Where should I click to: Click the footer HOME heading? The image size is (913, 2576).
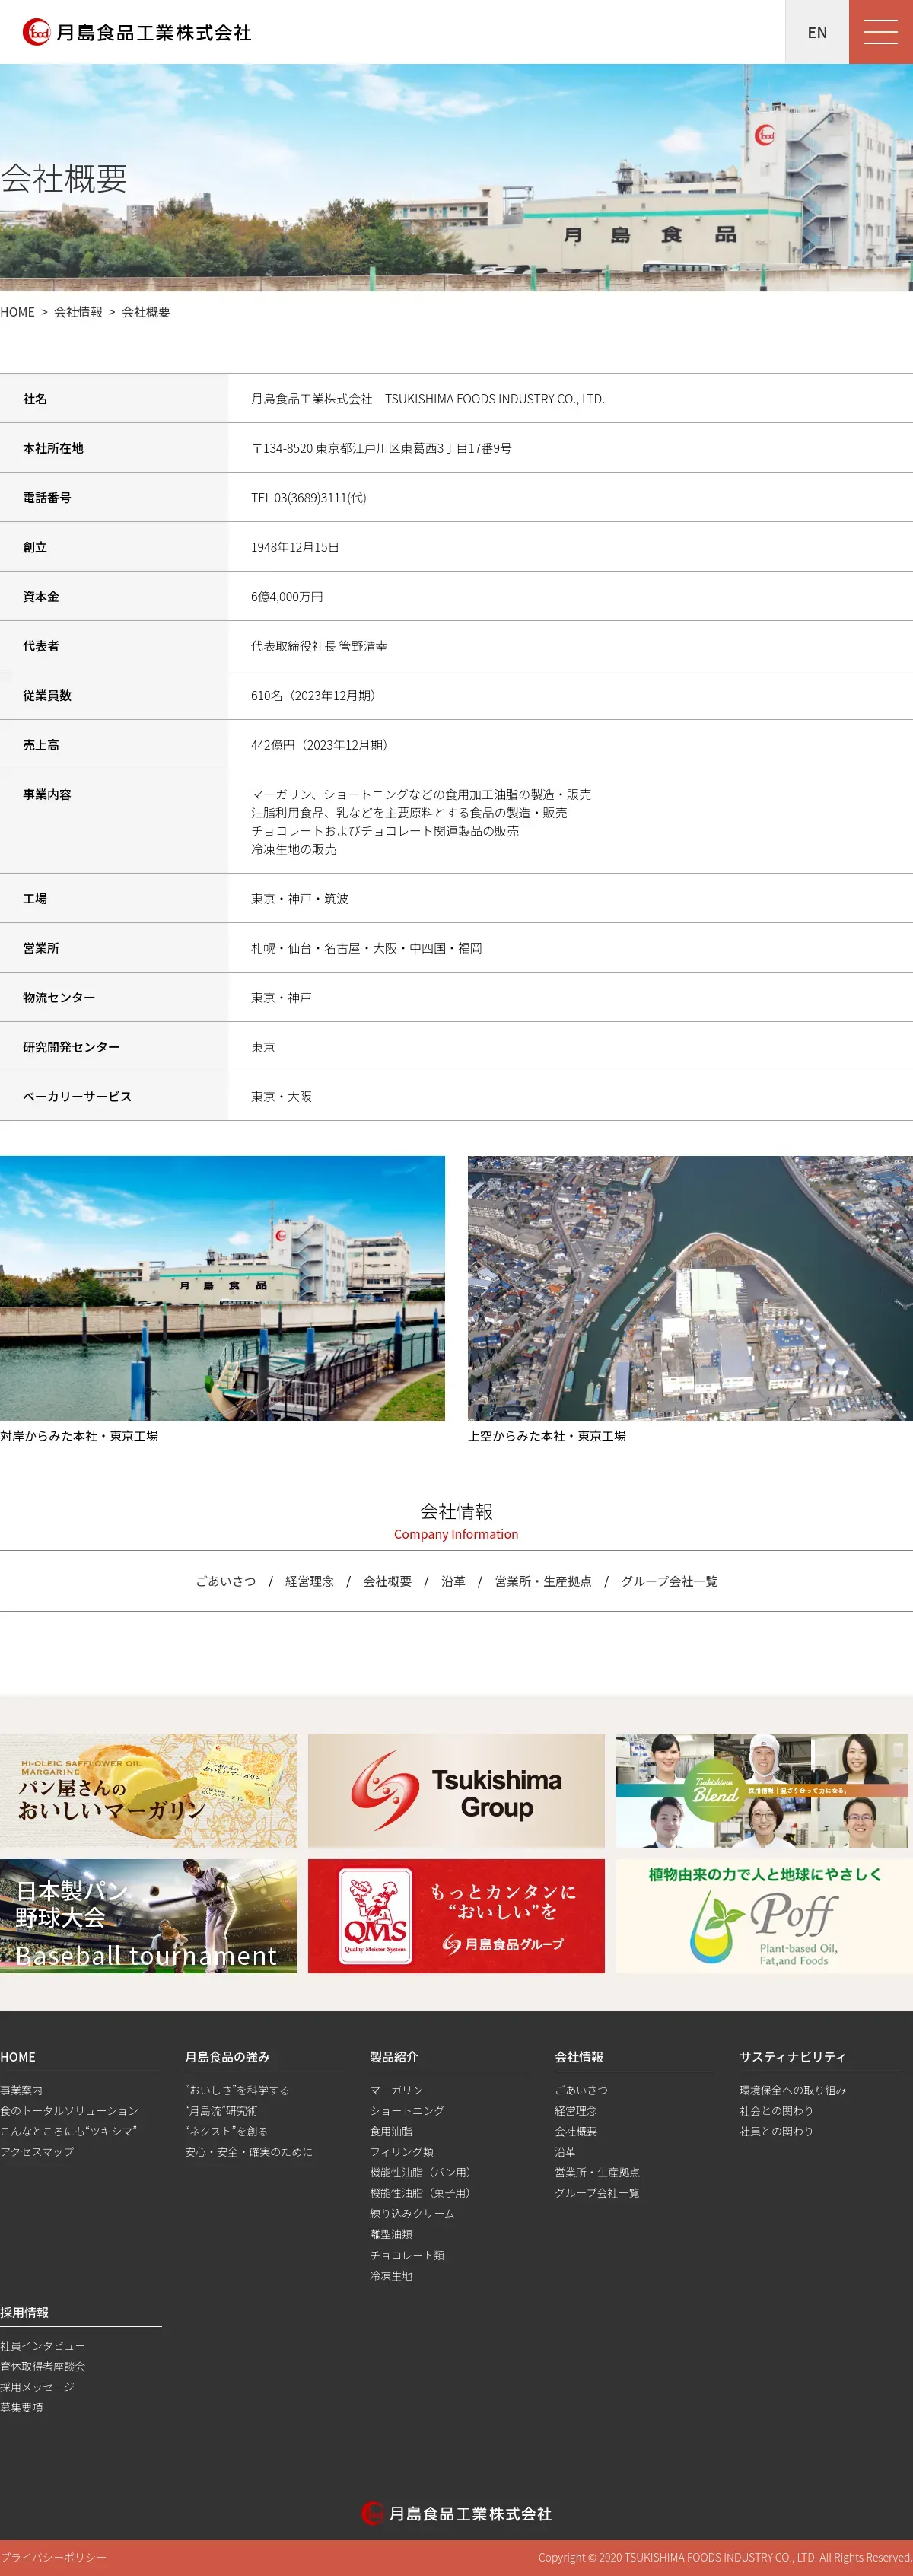(x=18, y=2057)
